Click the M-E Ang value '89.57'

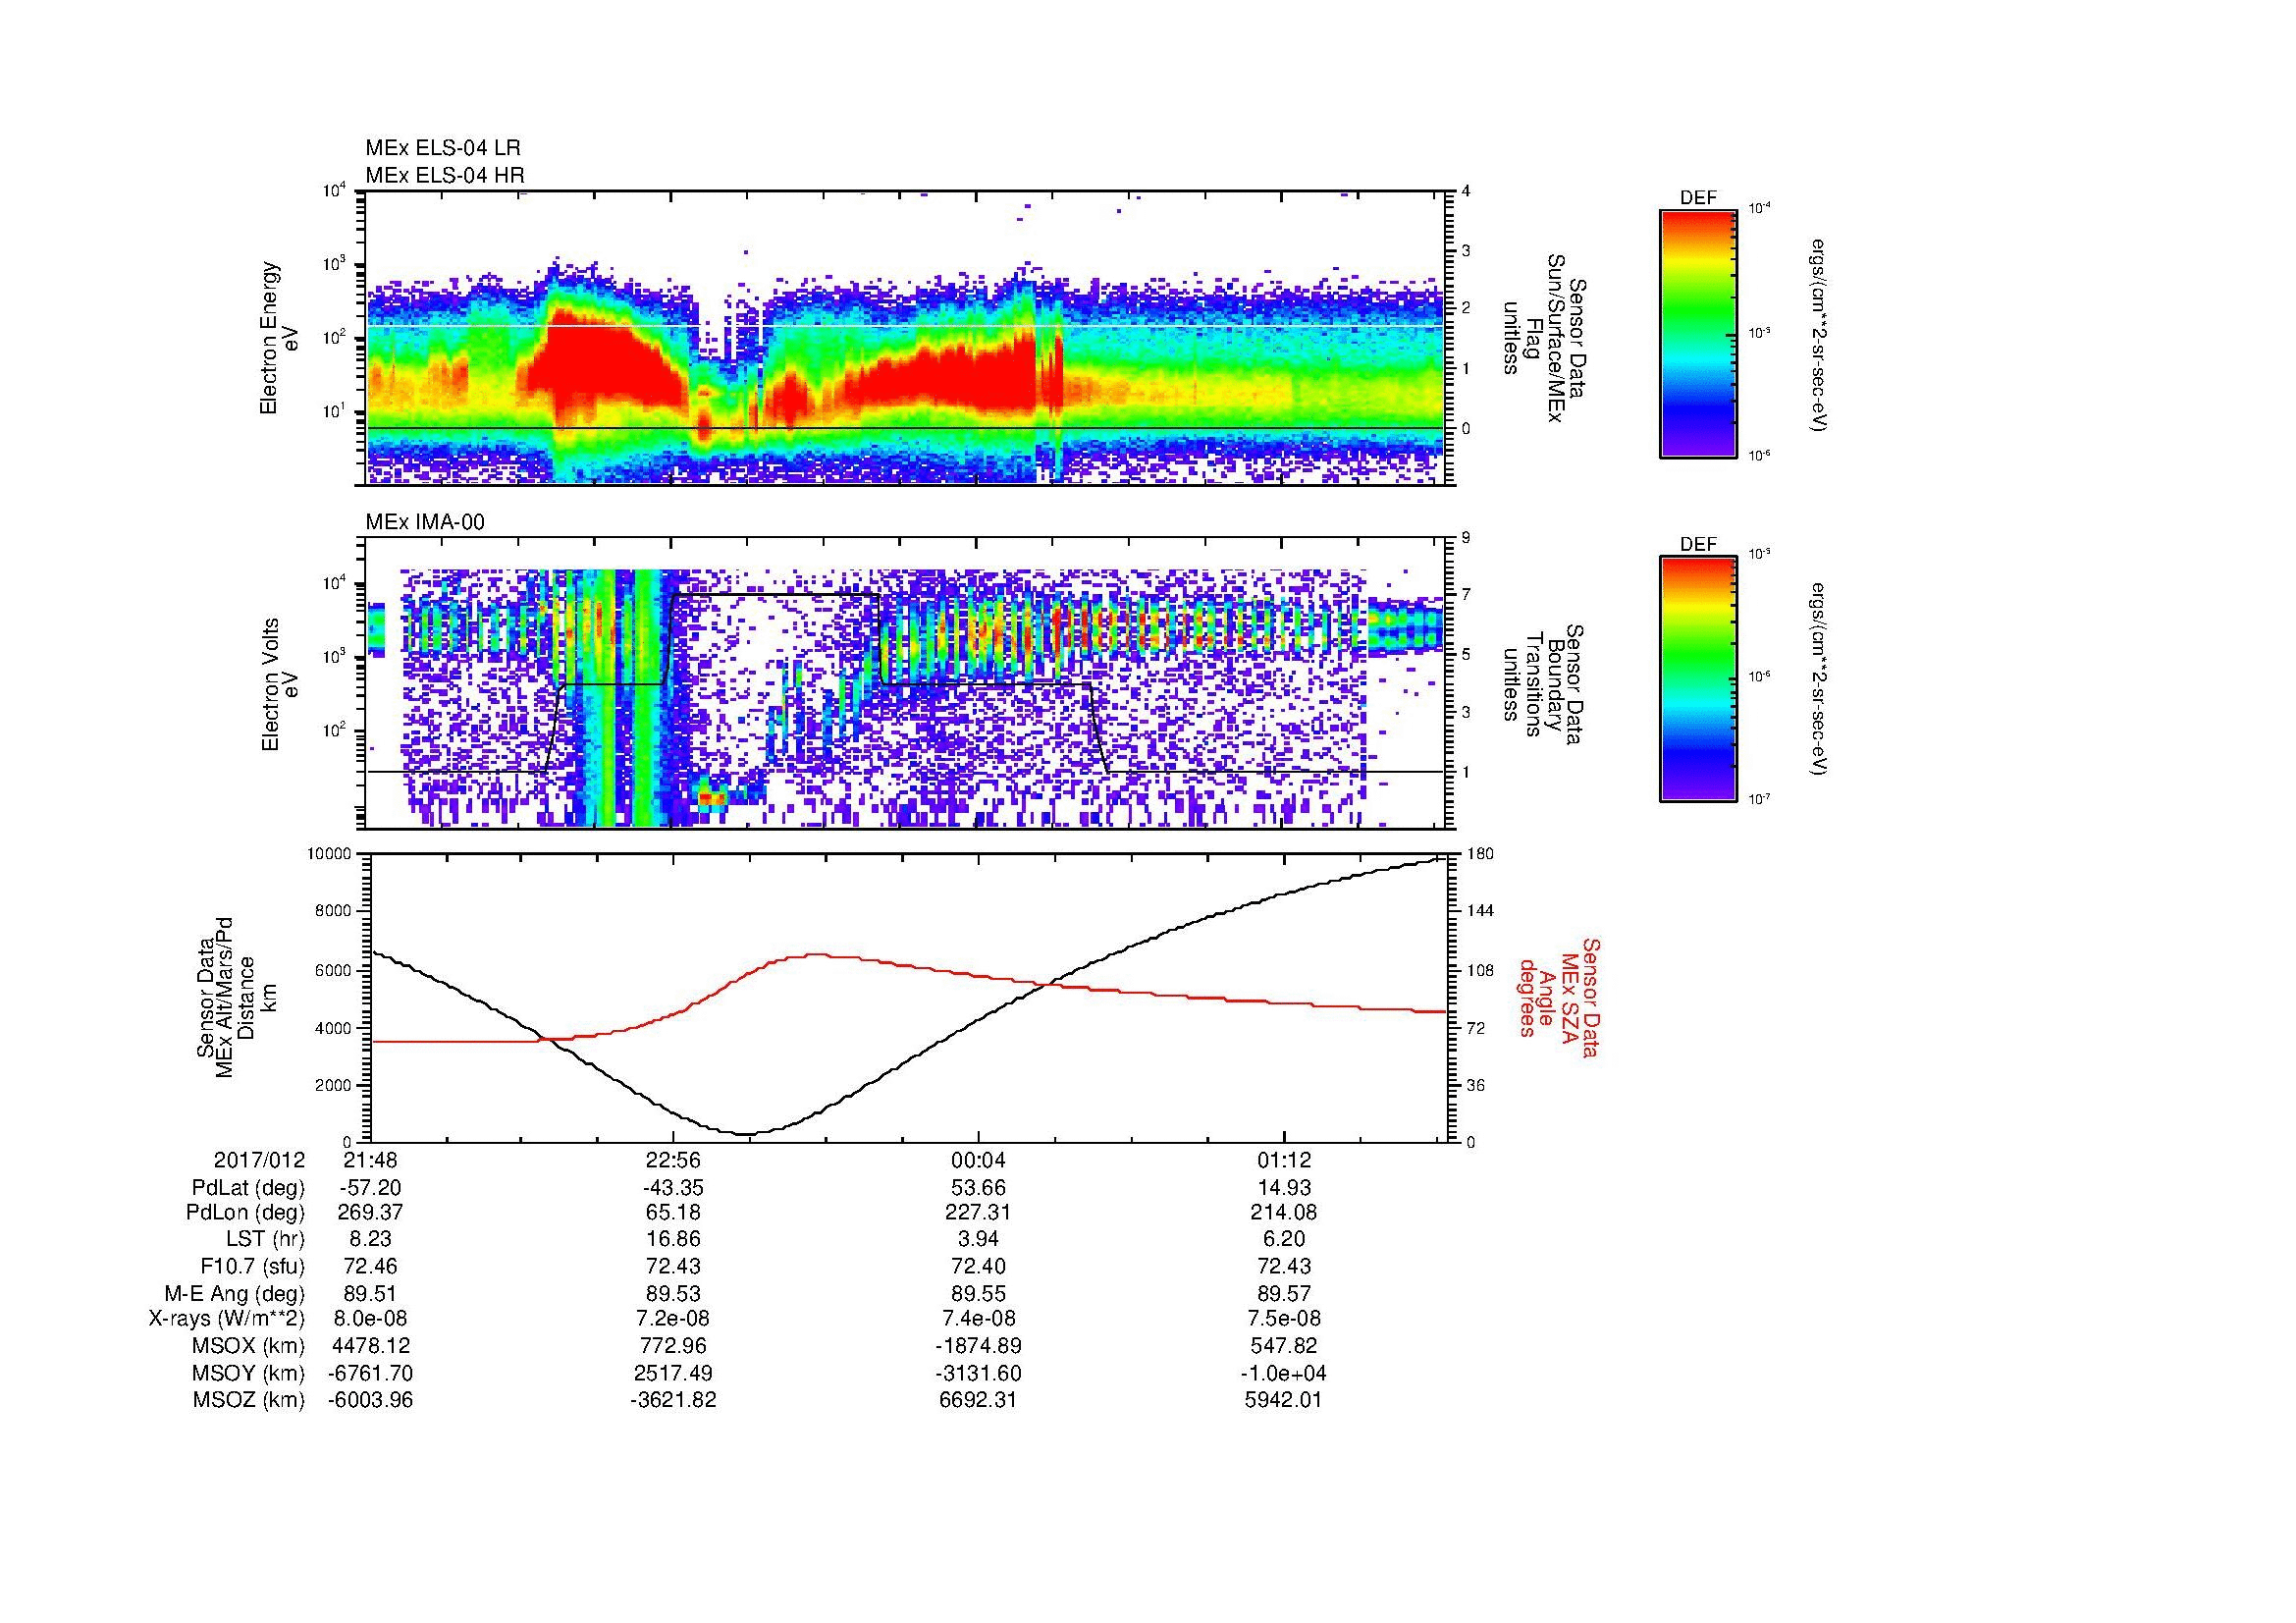pyautogui.click(x=1284, y=1294)
